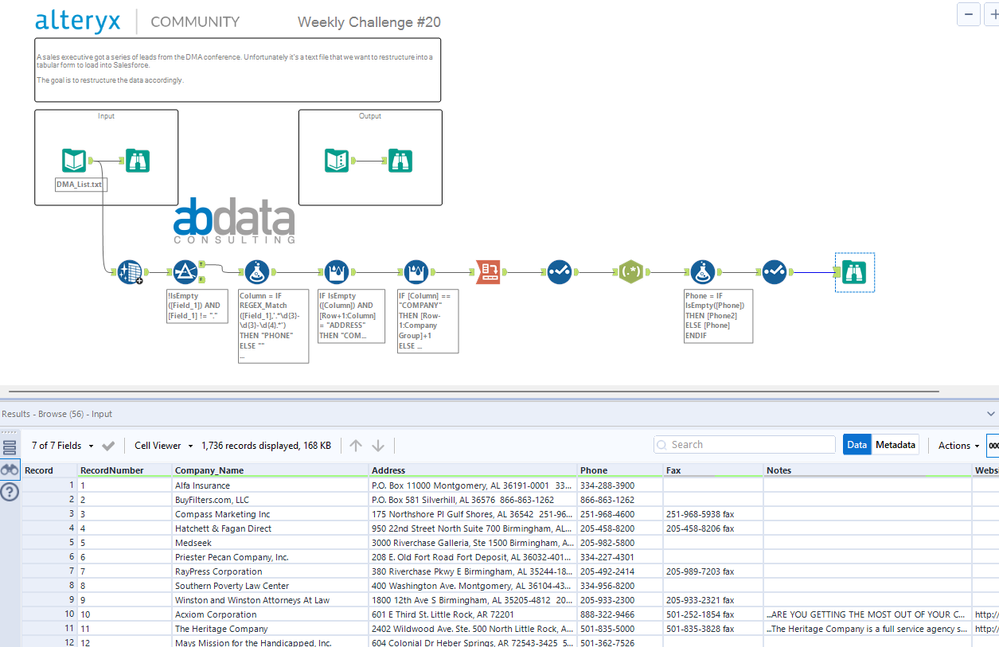Click the stacked-lines messages view icon
Viewport: 999px width, 647px height.
pos(10,447)
